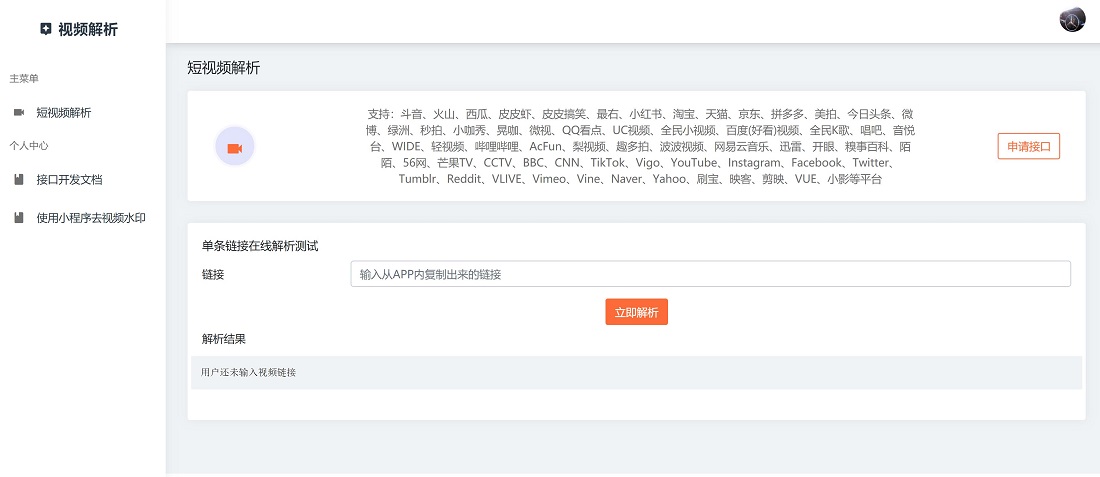Open the 接口开发文档 menu entry

click(69, 180)
